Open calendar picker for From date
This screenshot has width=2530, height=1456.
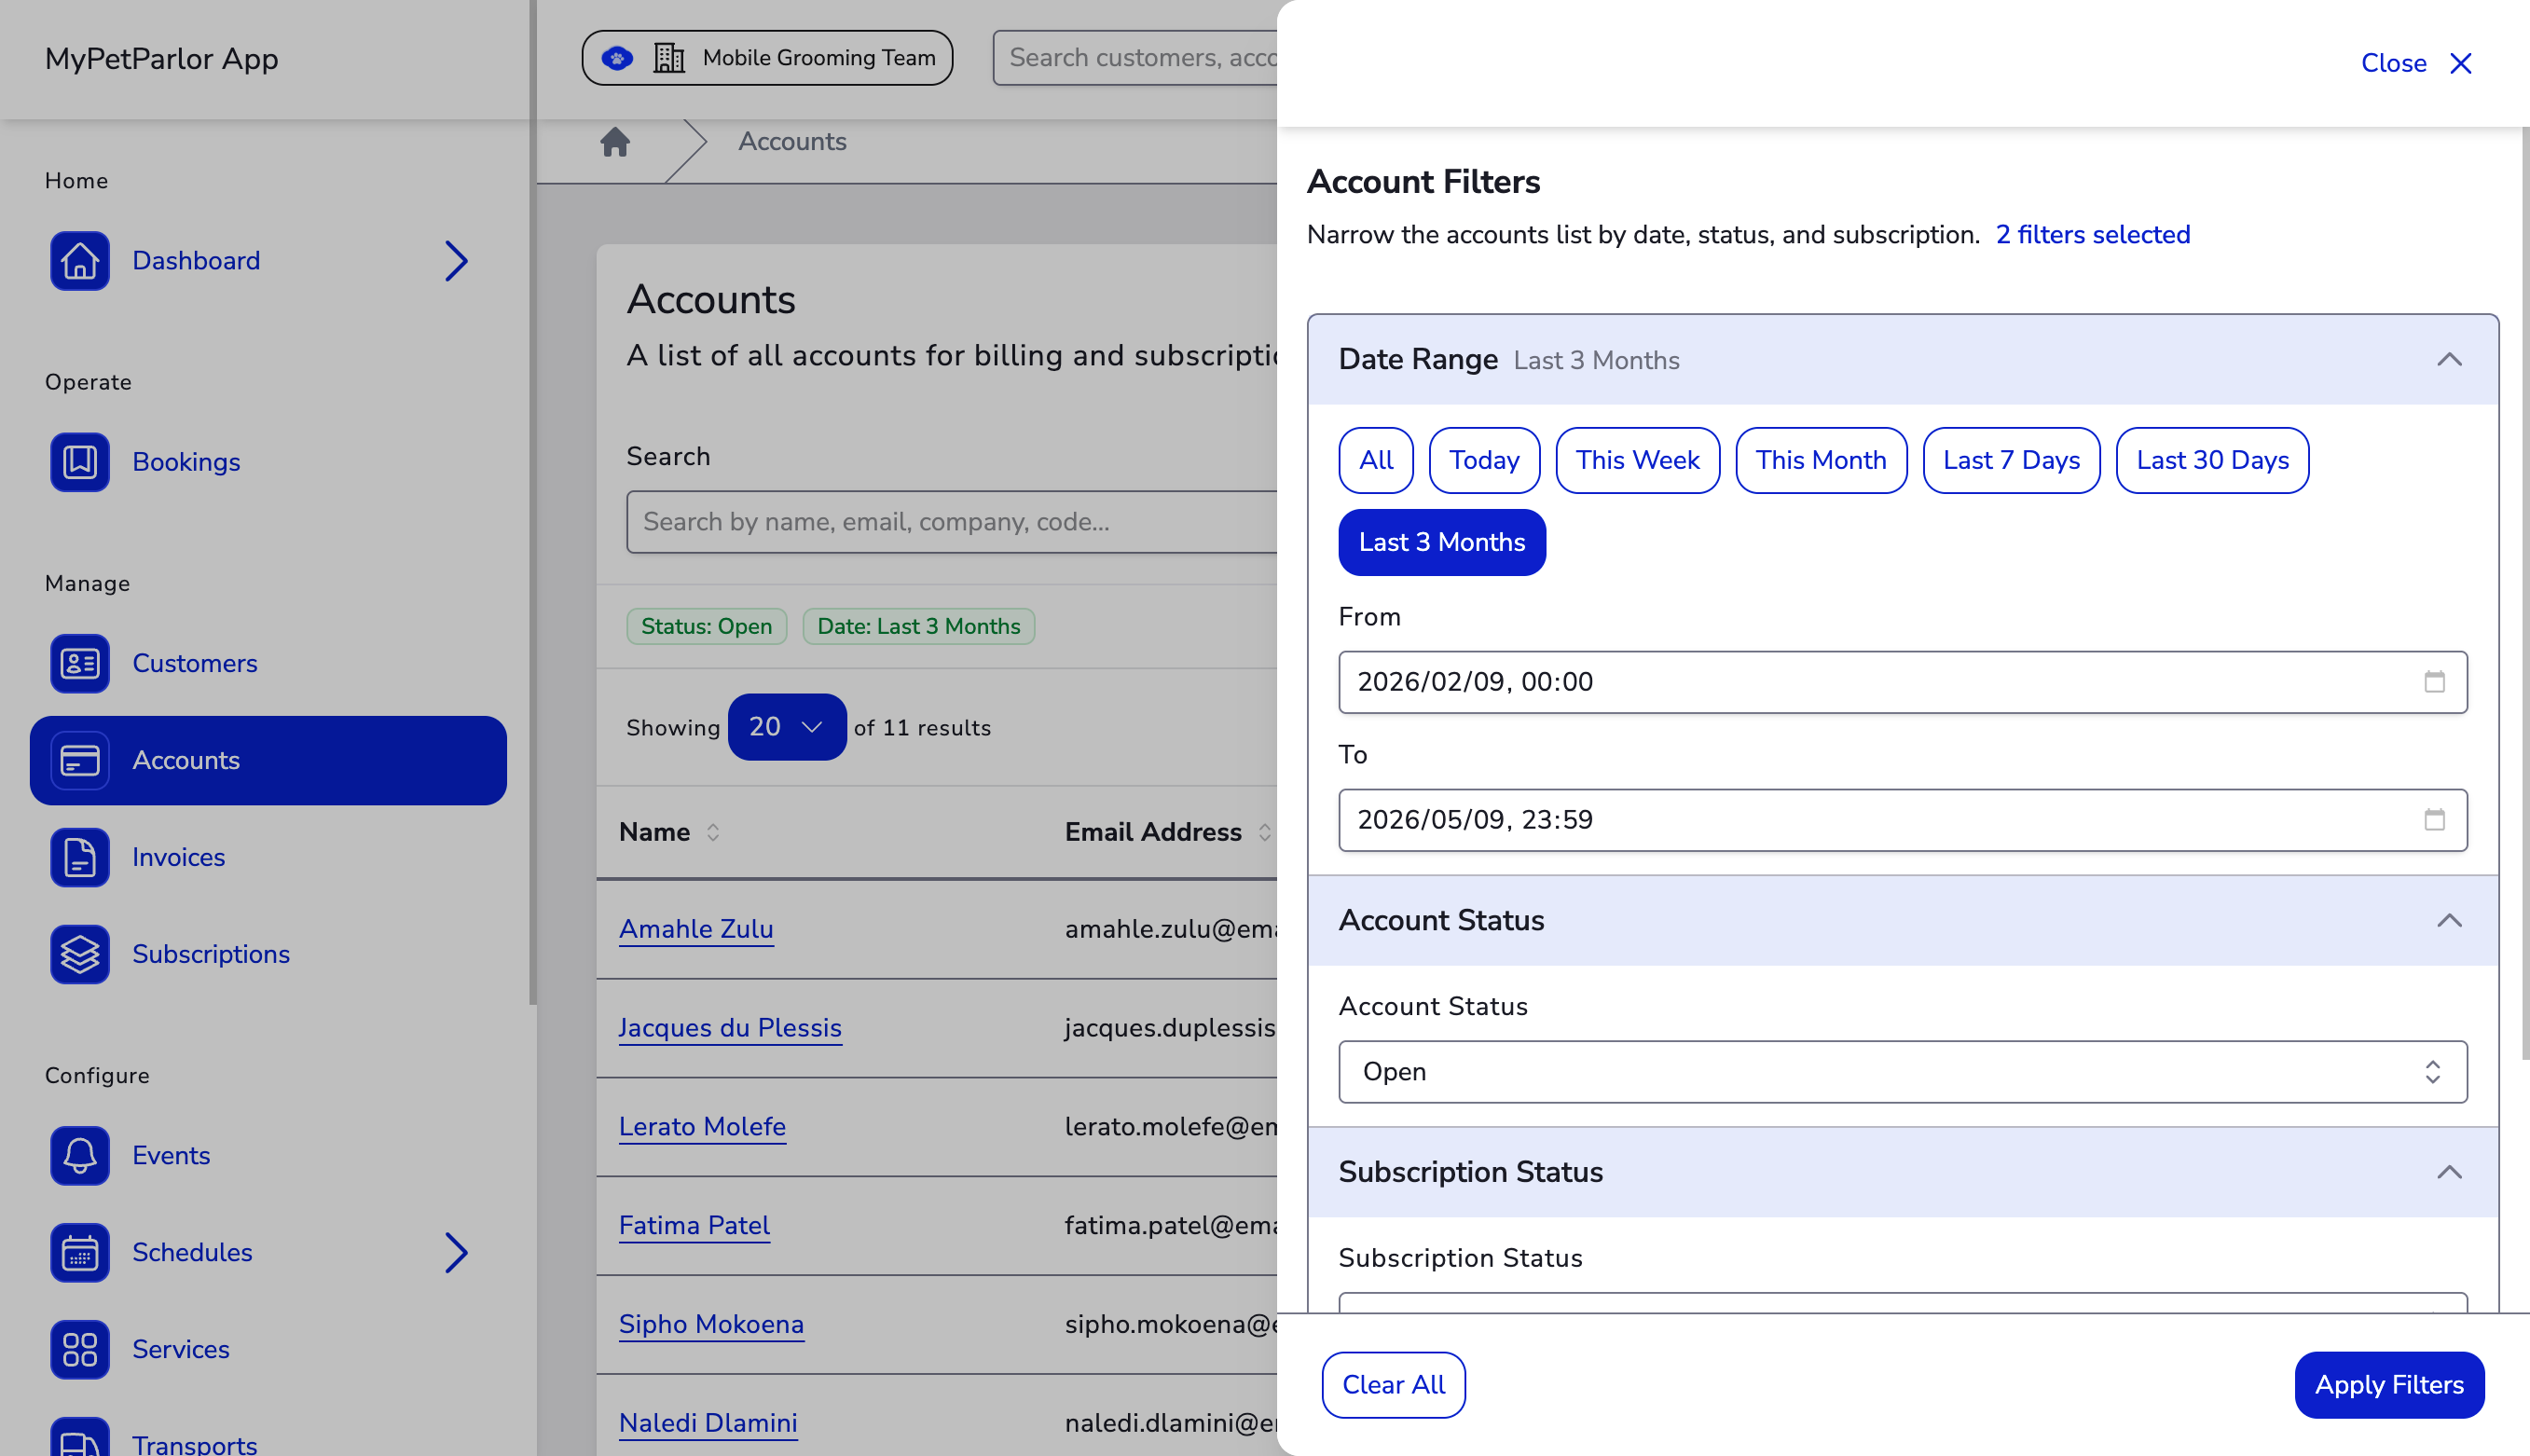2434,682
